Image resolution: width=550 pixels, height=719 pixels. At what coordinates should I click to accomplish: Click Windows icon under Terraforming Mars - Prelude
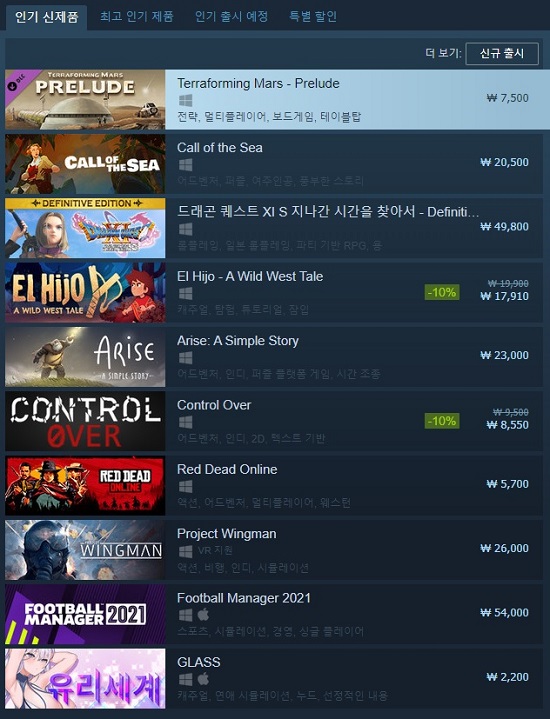coord(185,100)
